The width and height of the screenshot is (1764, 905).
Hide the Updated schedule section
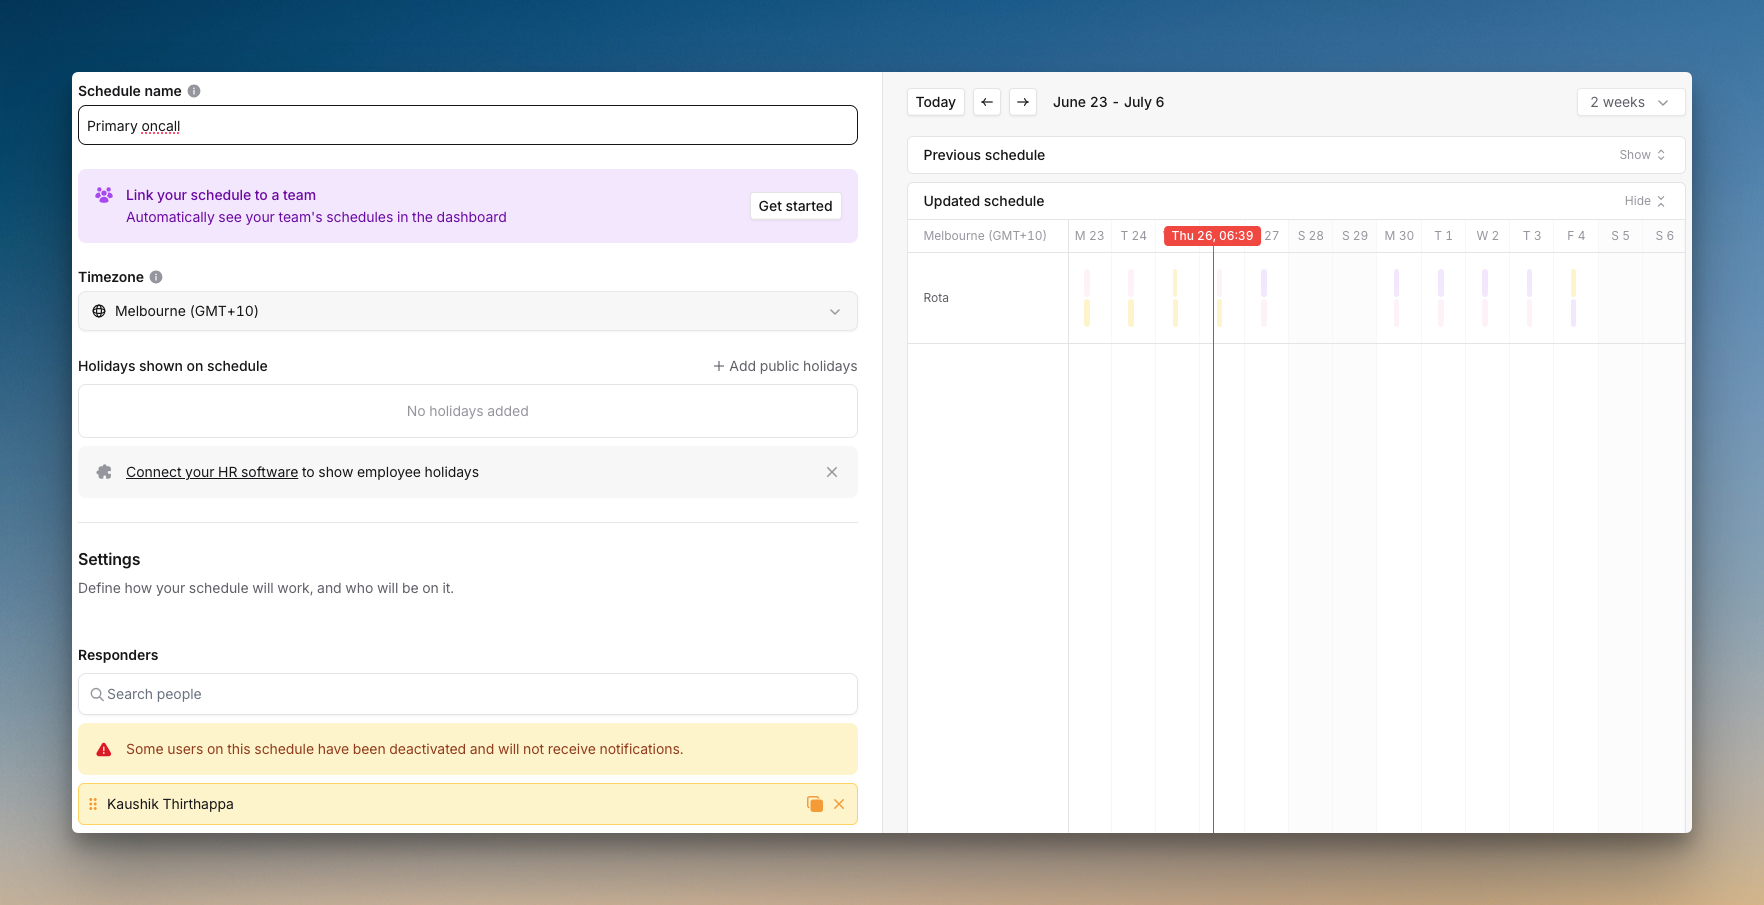(1644, 201)
